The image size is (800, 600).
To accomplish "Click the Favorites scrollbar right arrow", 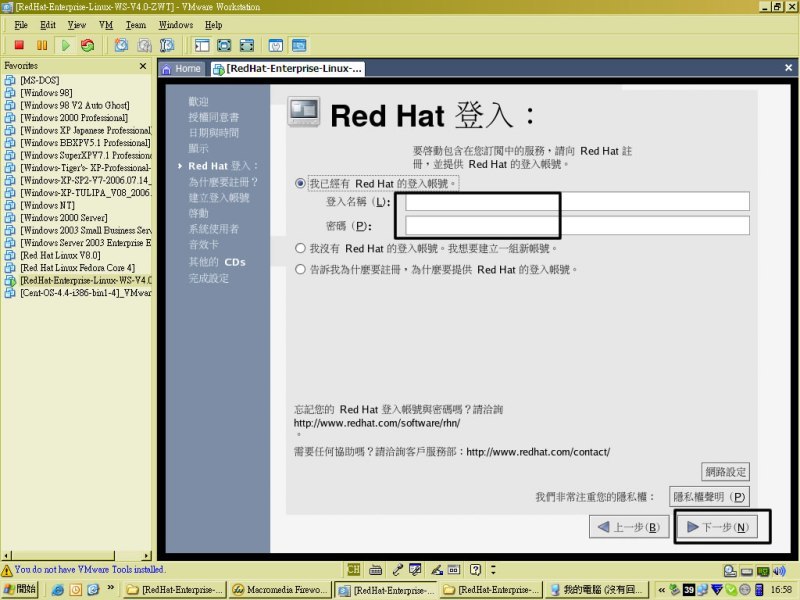I will click(147, 556).
